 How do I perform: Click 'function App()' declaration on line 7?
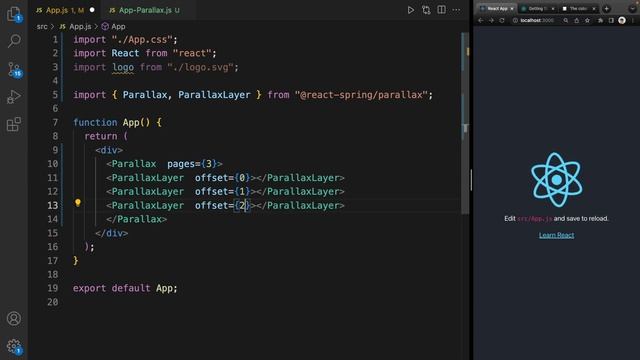point(111,122)
